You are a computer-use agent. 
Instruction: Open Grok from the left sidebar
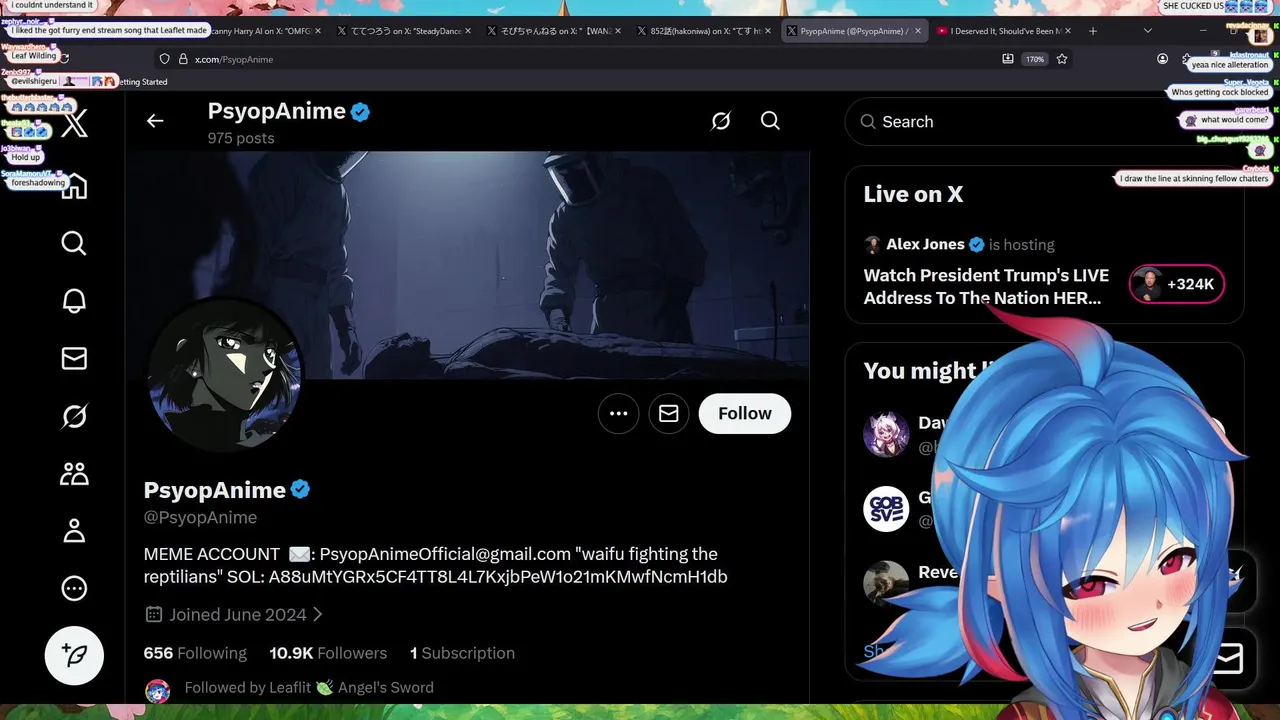[74, 416]
